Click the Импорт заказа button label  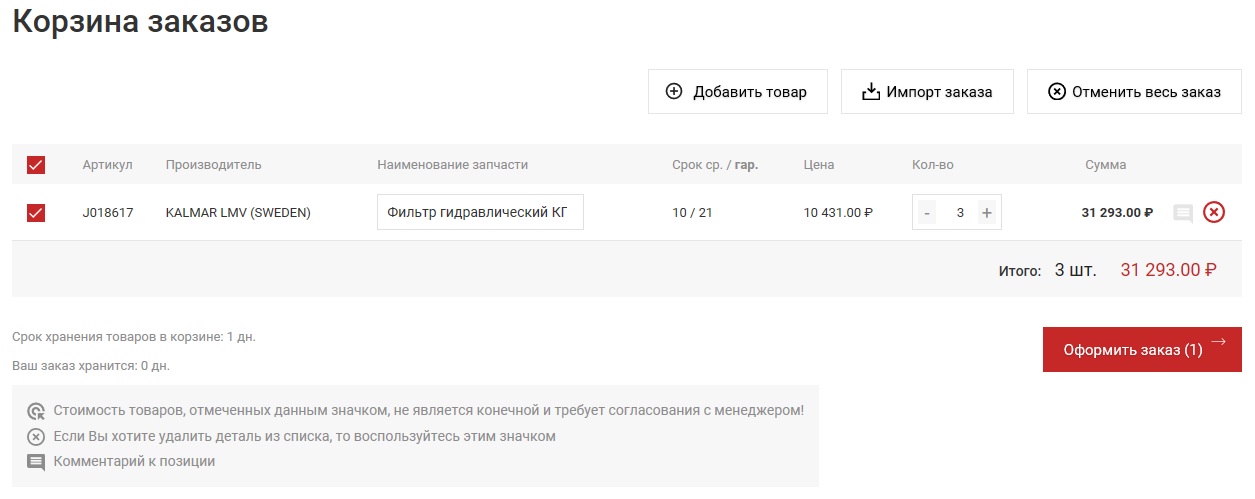click(x=939, y=92)
